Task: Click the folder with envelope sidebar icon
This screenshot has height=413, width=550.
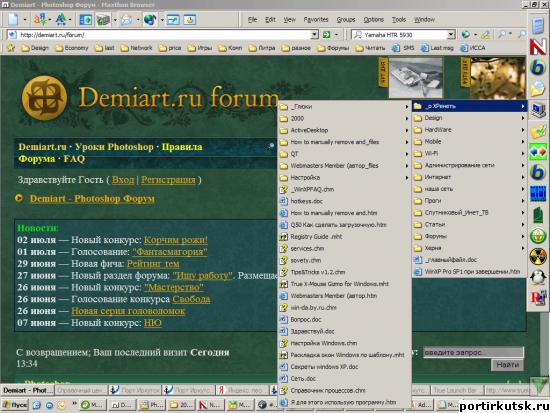Action: pos(537,88)
